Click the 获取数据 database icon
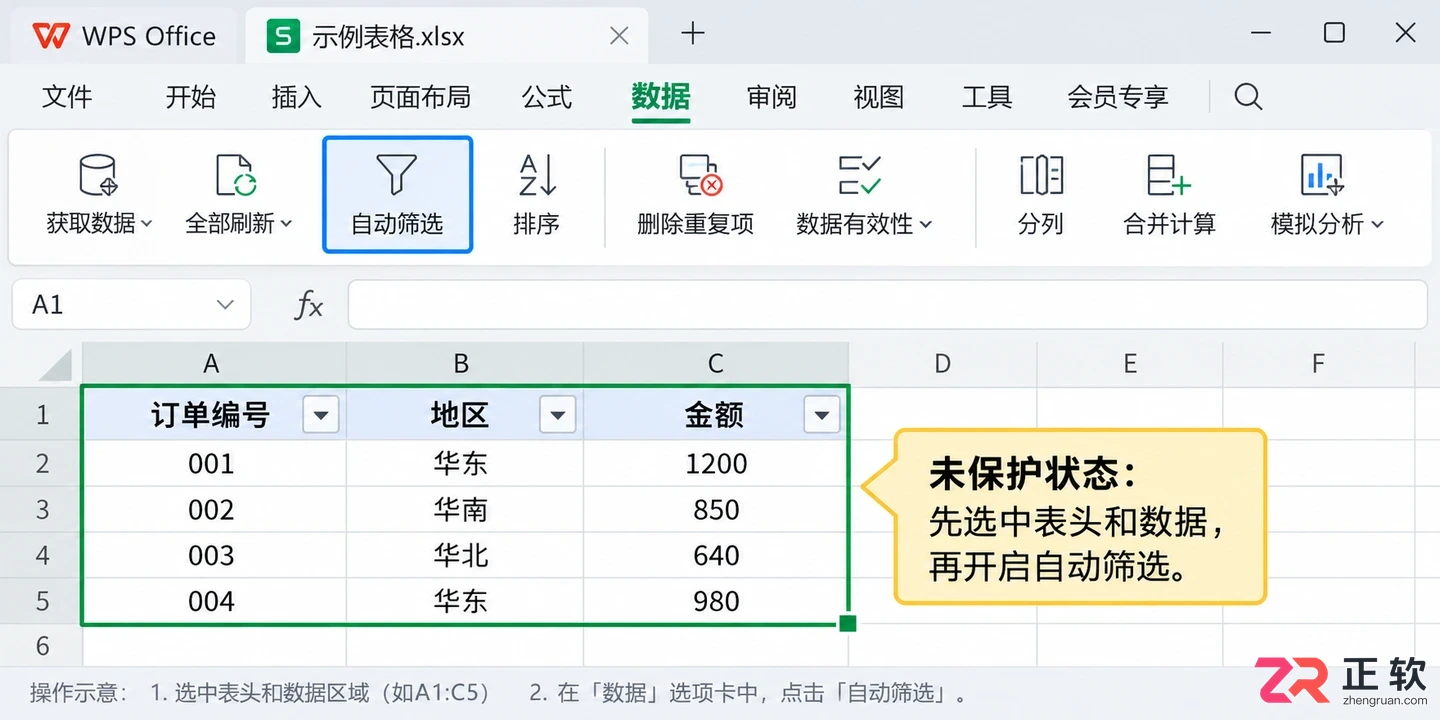This screenshot has height=720, width=1440. 98,175
